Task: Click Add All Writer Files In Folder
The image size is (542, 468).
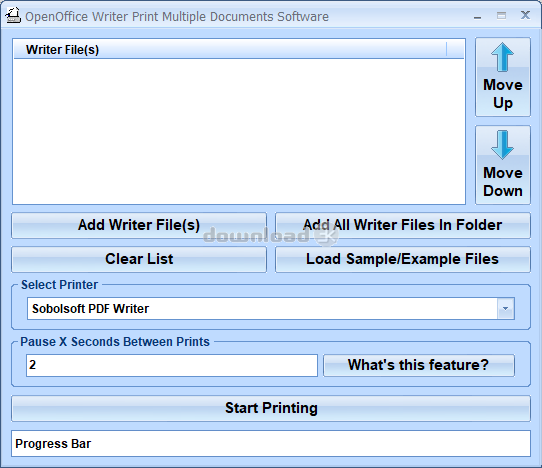Action: pyautogui.click(x=403, y=225)
